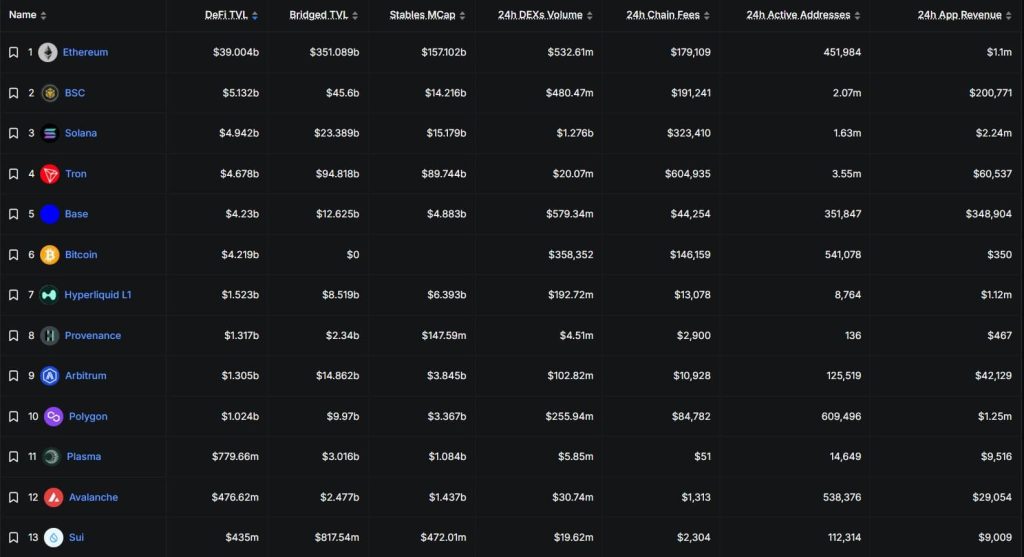The image size is (1024, 557).
Task: Click the Hyperliquid L1 logo icon
Action: point(49,295)
